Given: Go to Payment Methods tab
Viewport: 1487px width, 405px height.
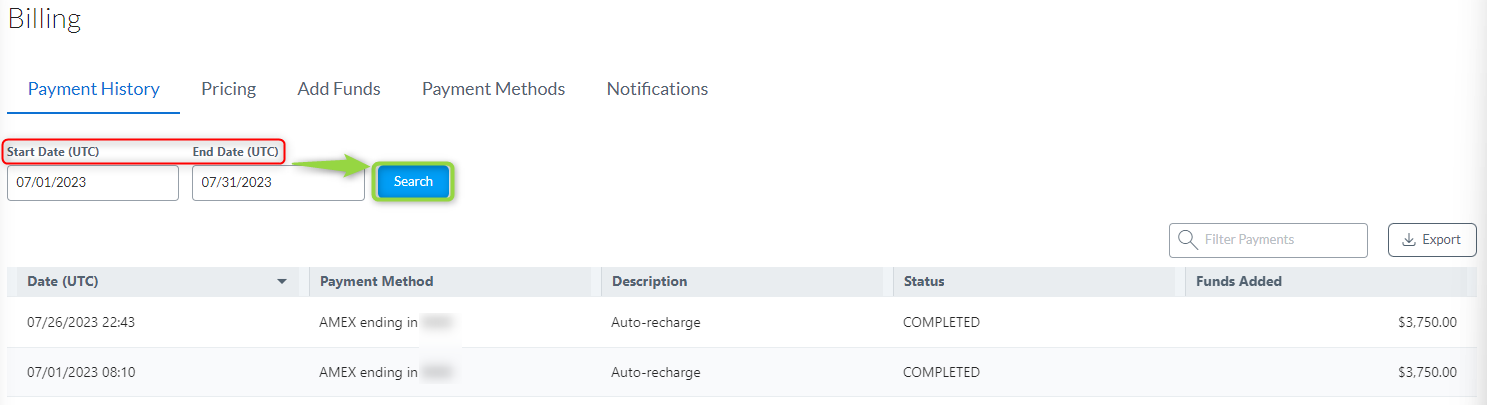Looking at the screenshot, I should click(493, 89).
